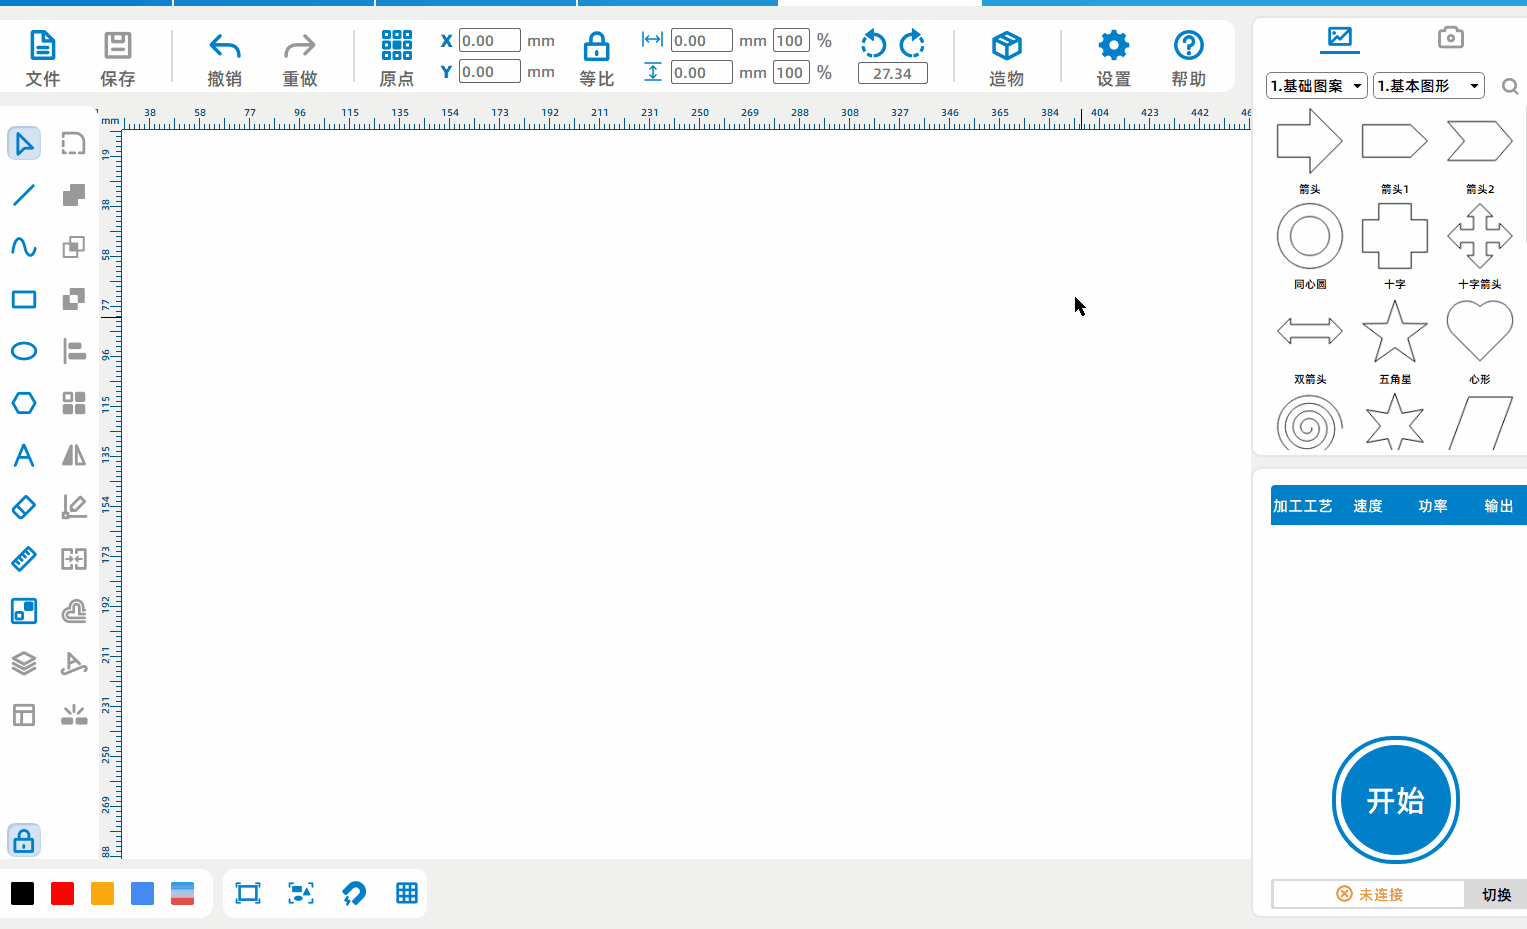1527x929 pixels.
Task: Pick the orange color swatch
Action: pos(102,893)
